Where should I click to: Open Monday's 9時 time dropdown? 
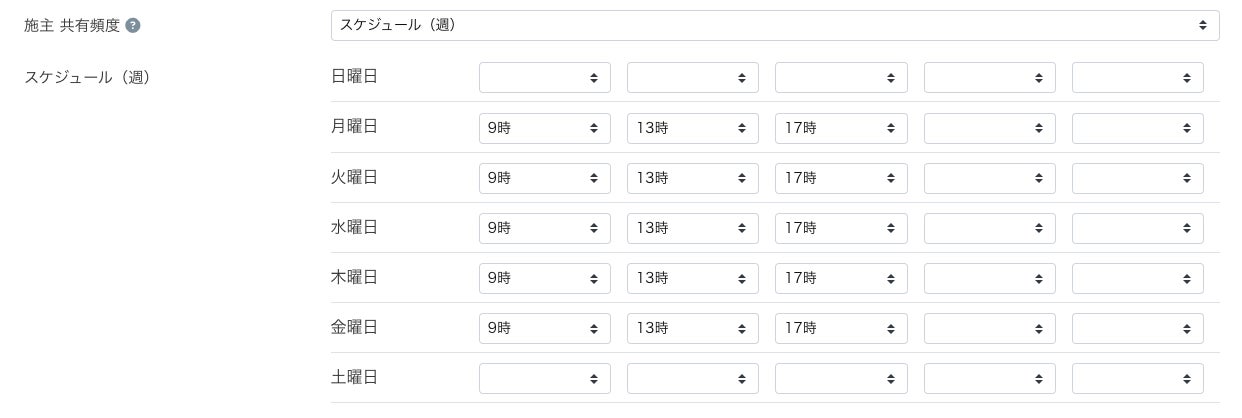point(544,128)
